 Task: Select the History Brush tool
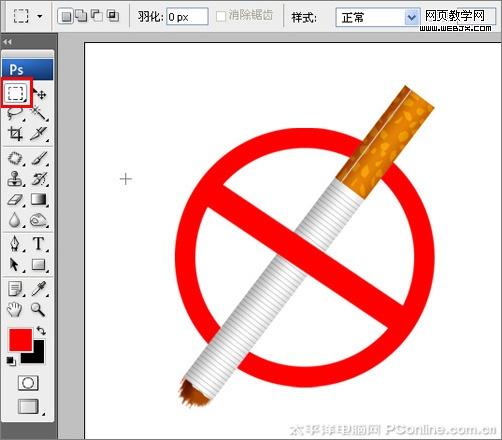(39, 179)
